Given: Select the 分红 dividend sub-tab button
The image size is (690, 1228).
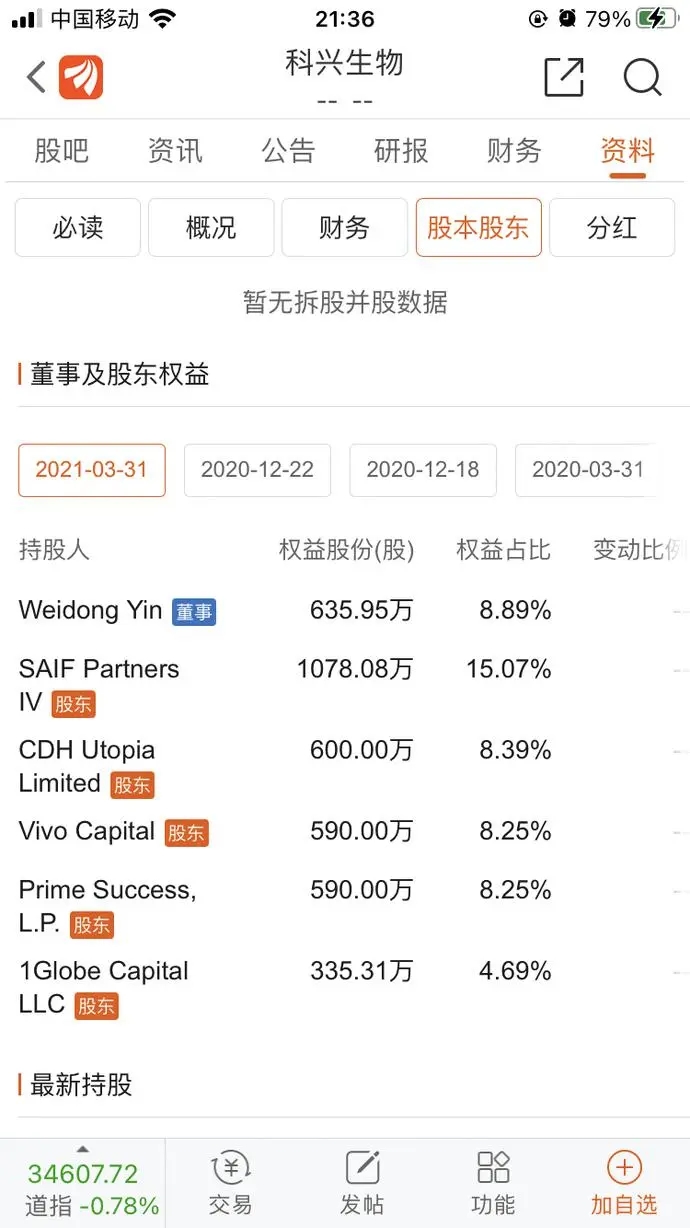Looking at the screenshot, I should [612, 228].
